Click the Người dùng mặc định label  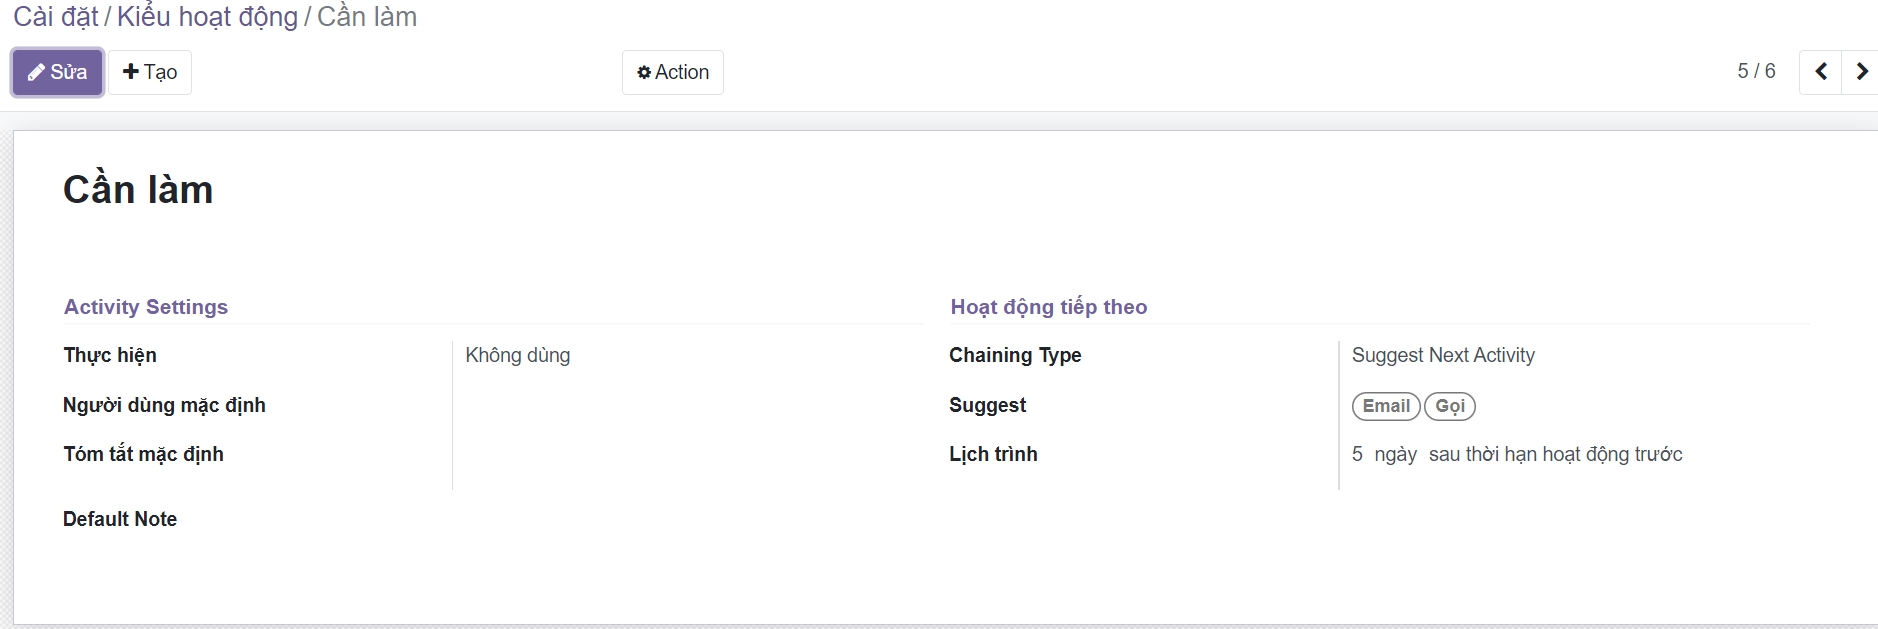tap(164, 405)
